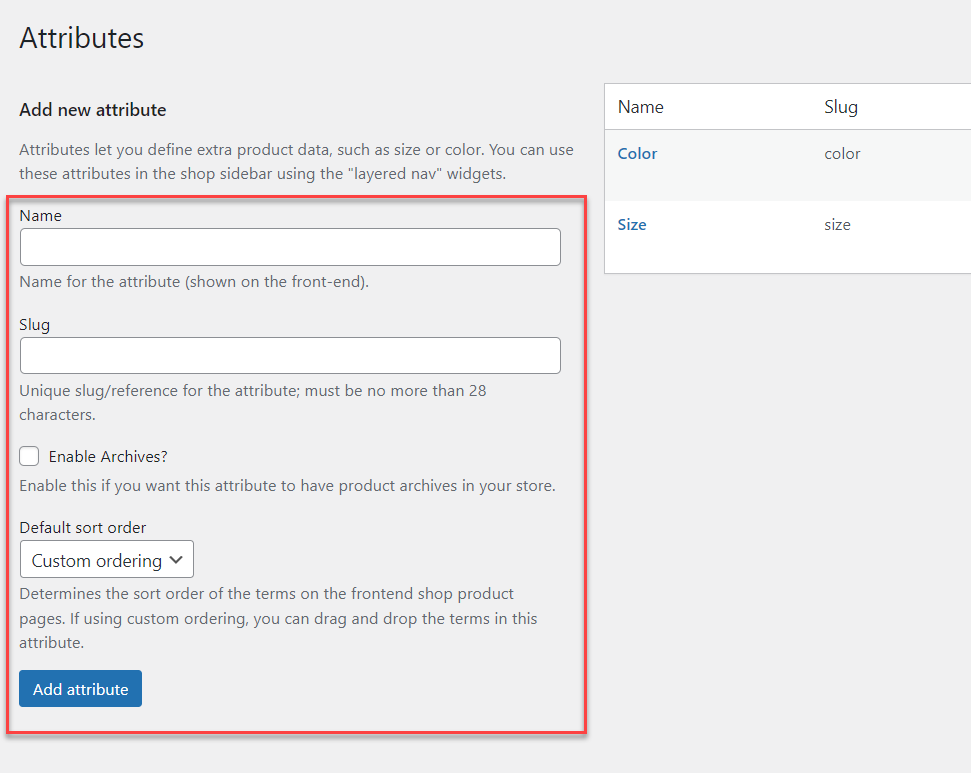Open the Size attribute link

pos(632,225)
